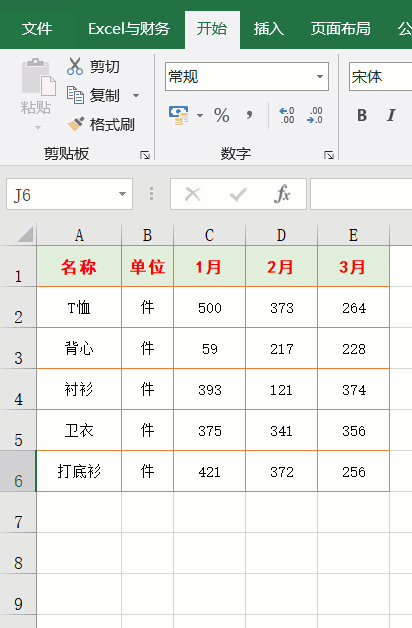The height and width of the screenshot is (628, 412).
Task: Select row 6 header
Action: 18,471
